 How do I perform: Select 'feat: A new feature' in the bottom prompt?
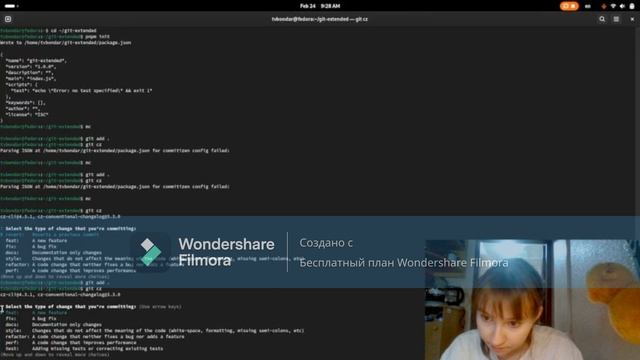(36, 313)
